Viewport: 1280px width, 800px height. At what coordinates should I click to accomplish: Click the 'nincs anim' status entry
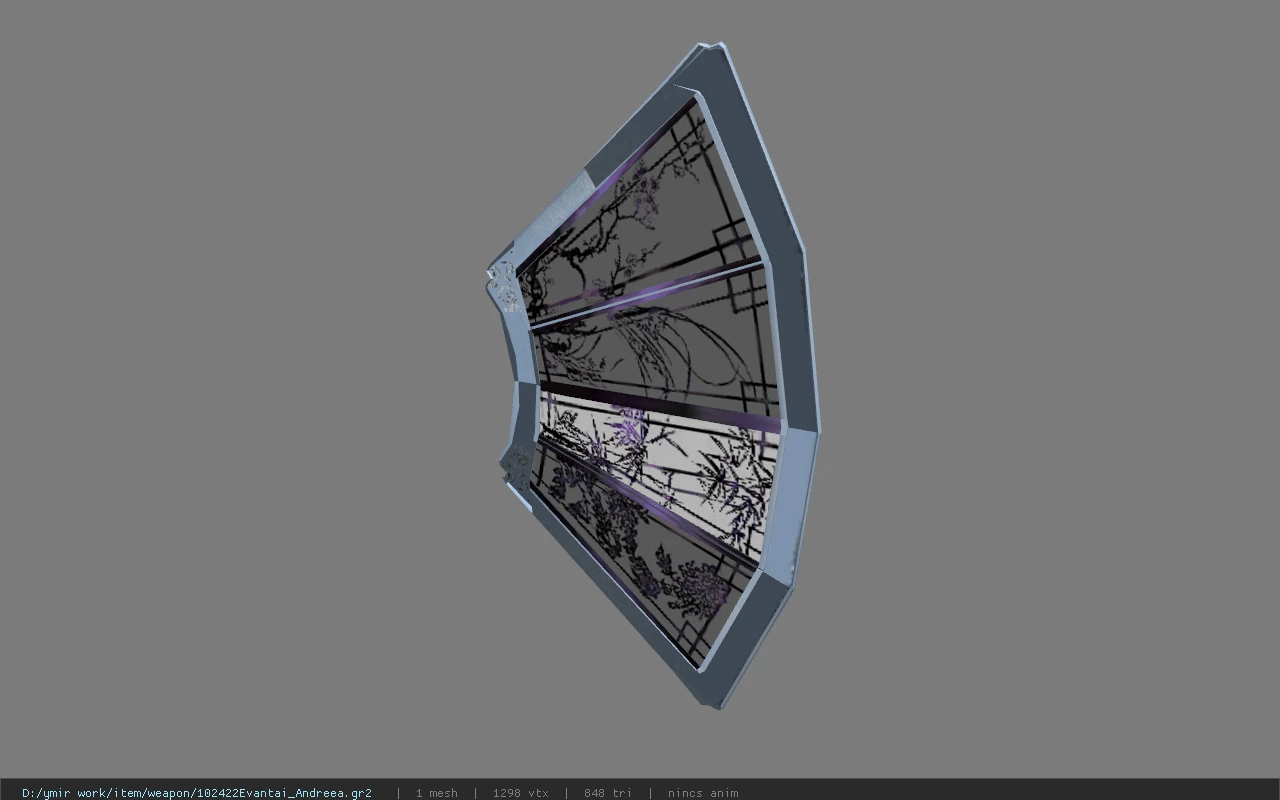click(703, 793)
